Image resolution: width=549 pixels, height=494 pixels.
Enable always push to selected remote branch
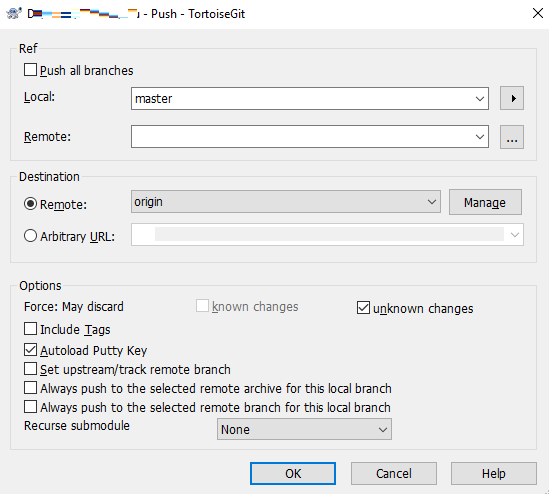tap(30, 407)
